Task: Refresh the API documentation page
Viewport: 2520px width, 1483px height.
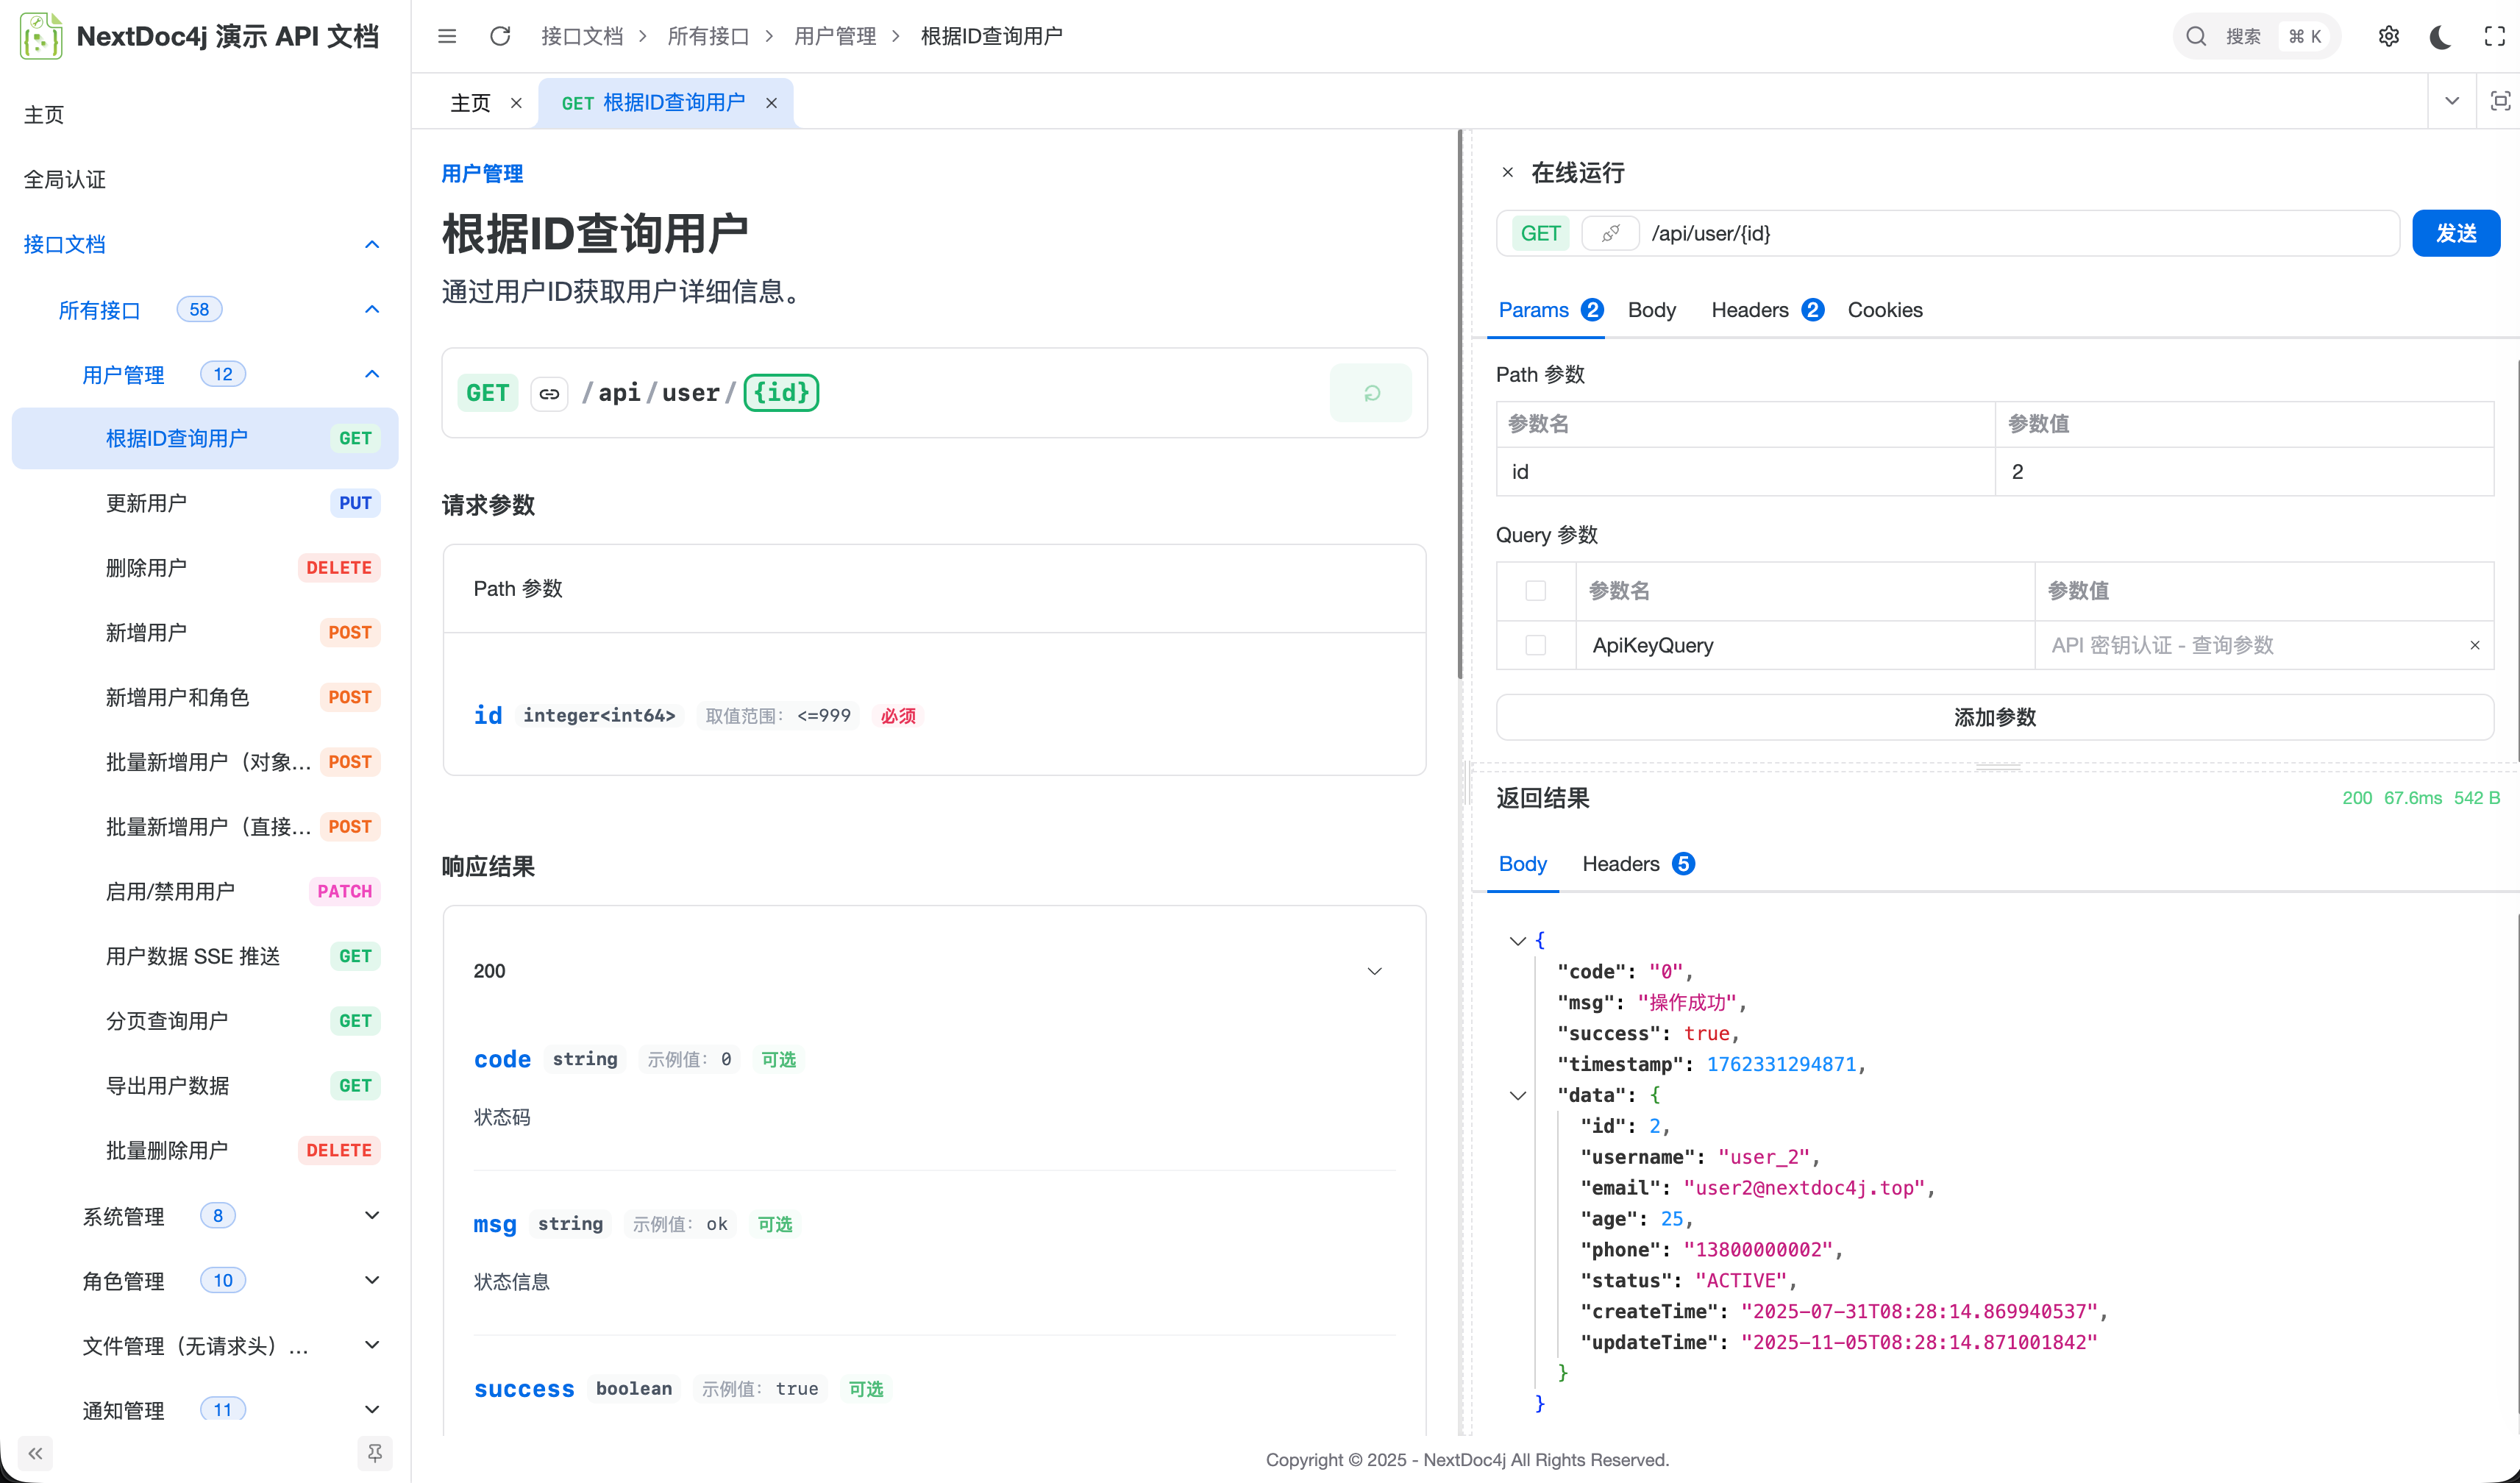Action: [500, 36]
